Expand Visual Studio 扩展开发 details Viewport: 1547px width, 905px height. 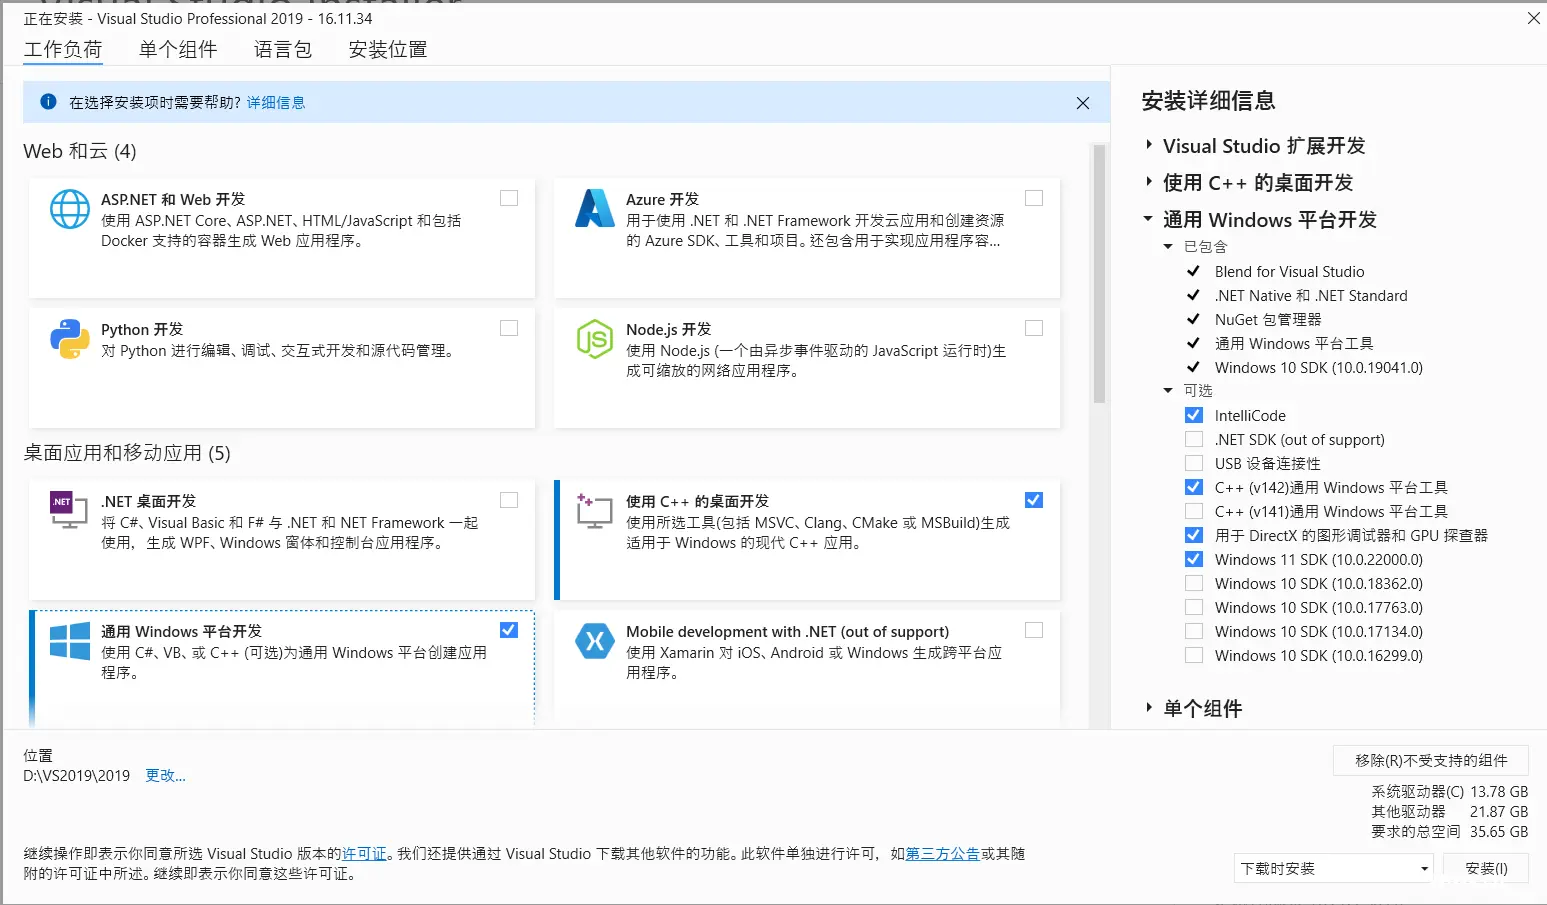pyautogui.click(x=1149, y=145)
